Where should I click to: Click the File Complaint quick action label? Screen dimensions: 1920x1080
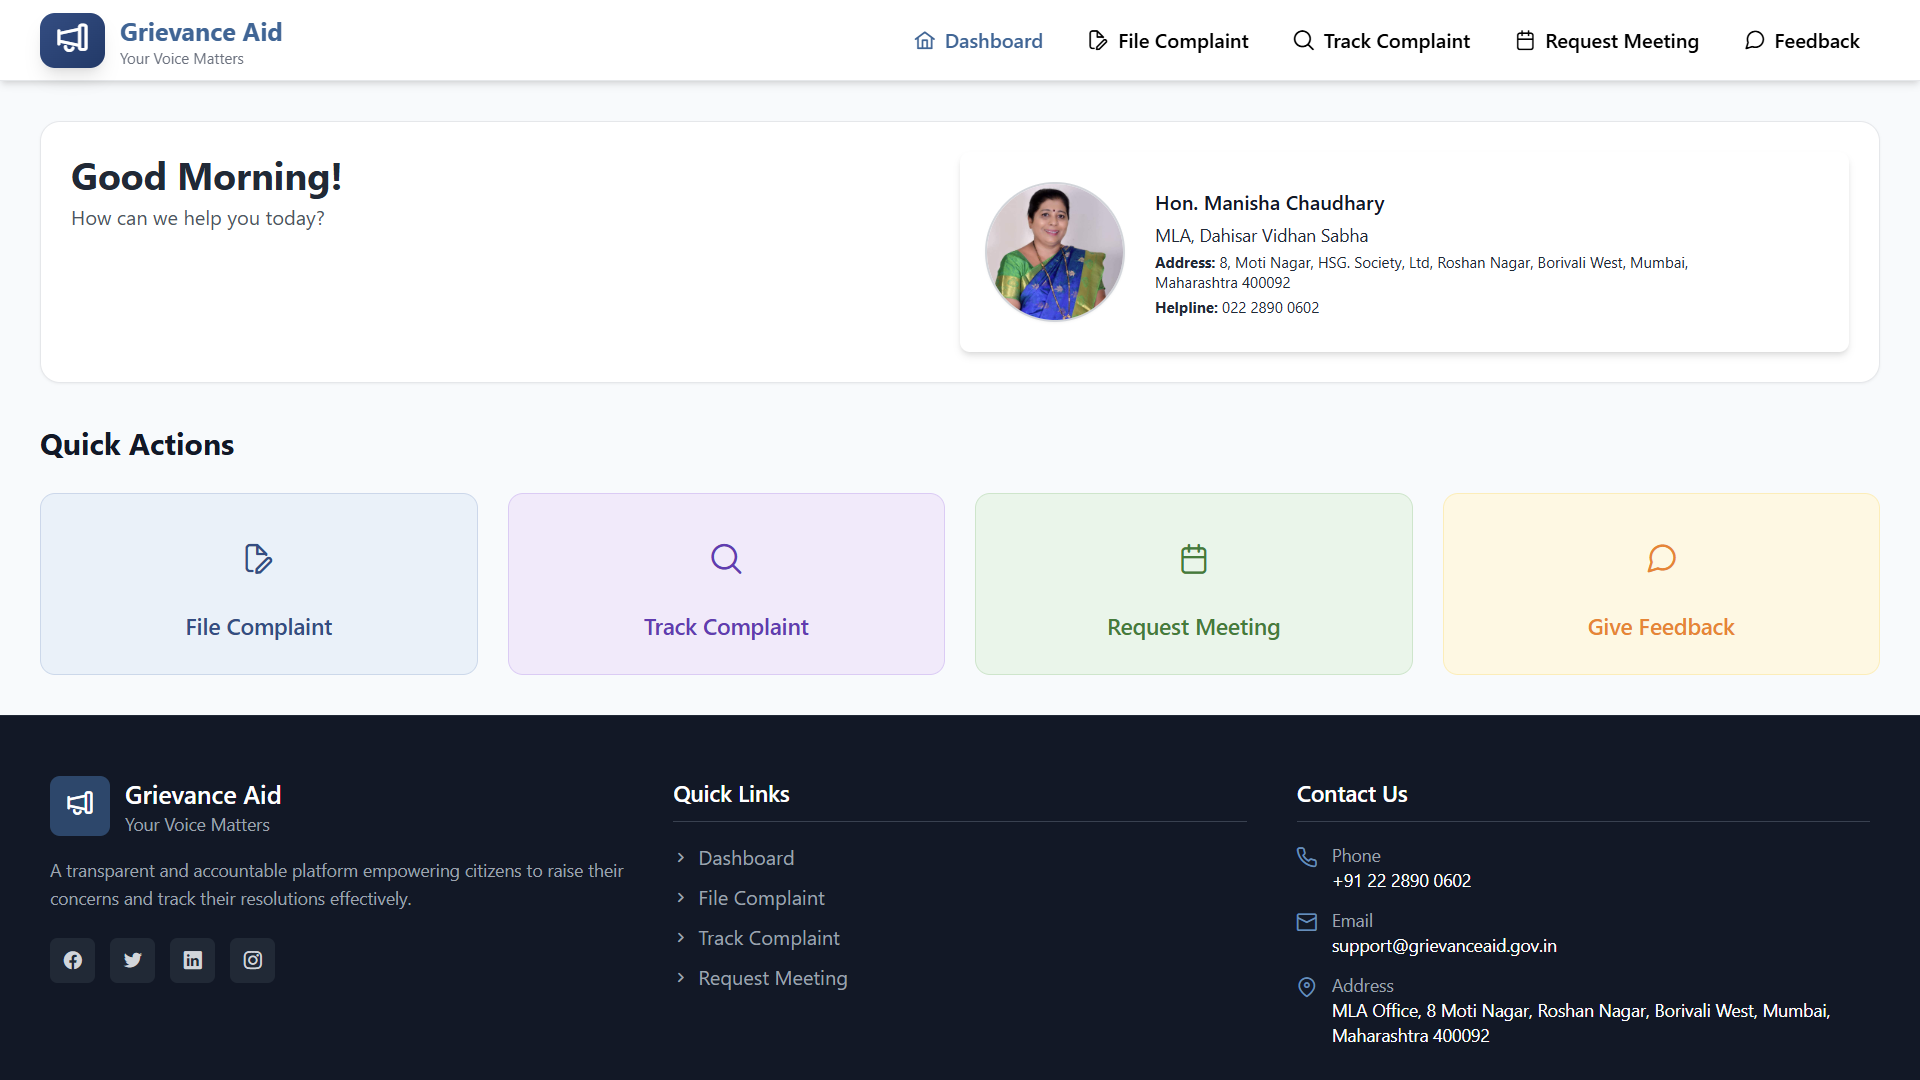(259, 627)
